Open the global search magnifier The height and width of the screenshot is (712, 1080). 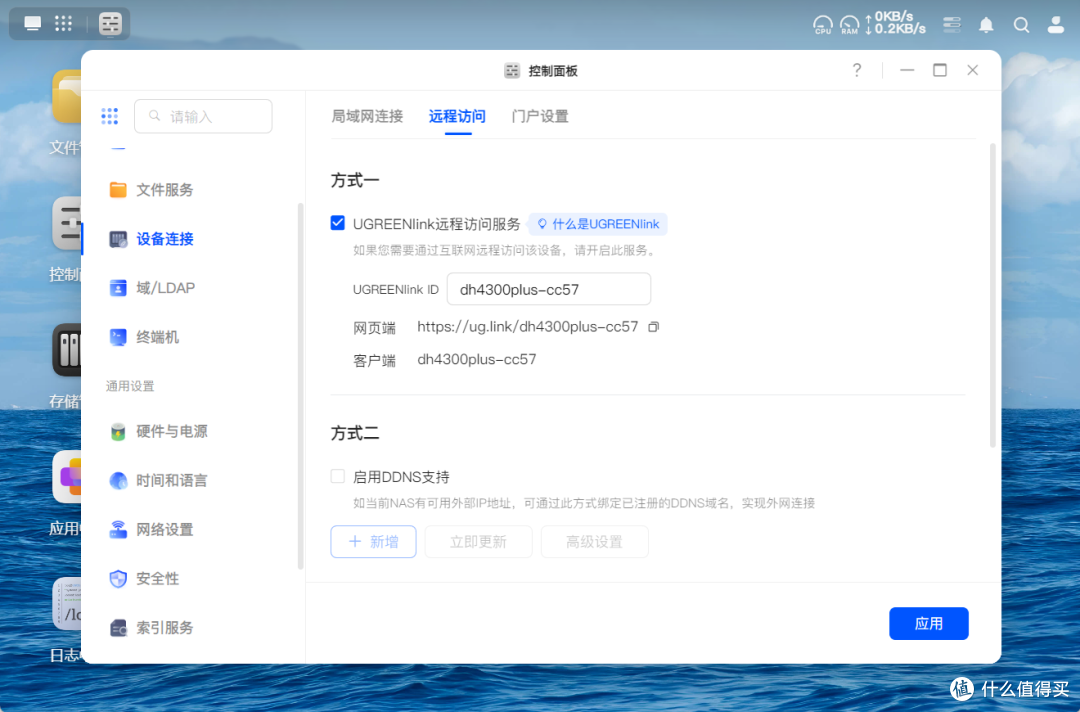1021,25
